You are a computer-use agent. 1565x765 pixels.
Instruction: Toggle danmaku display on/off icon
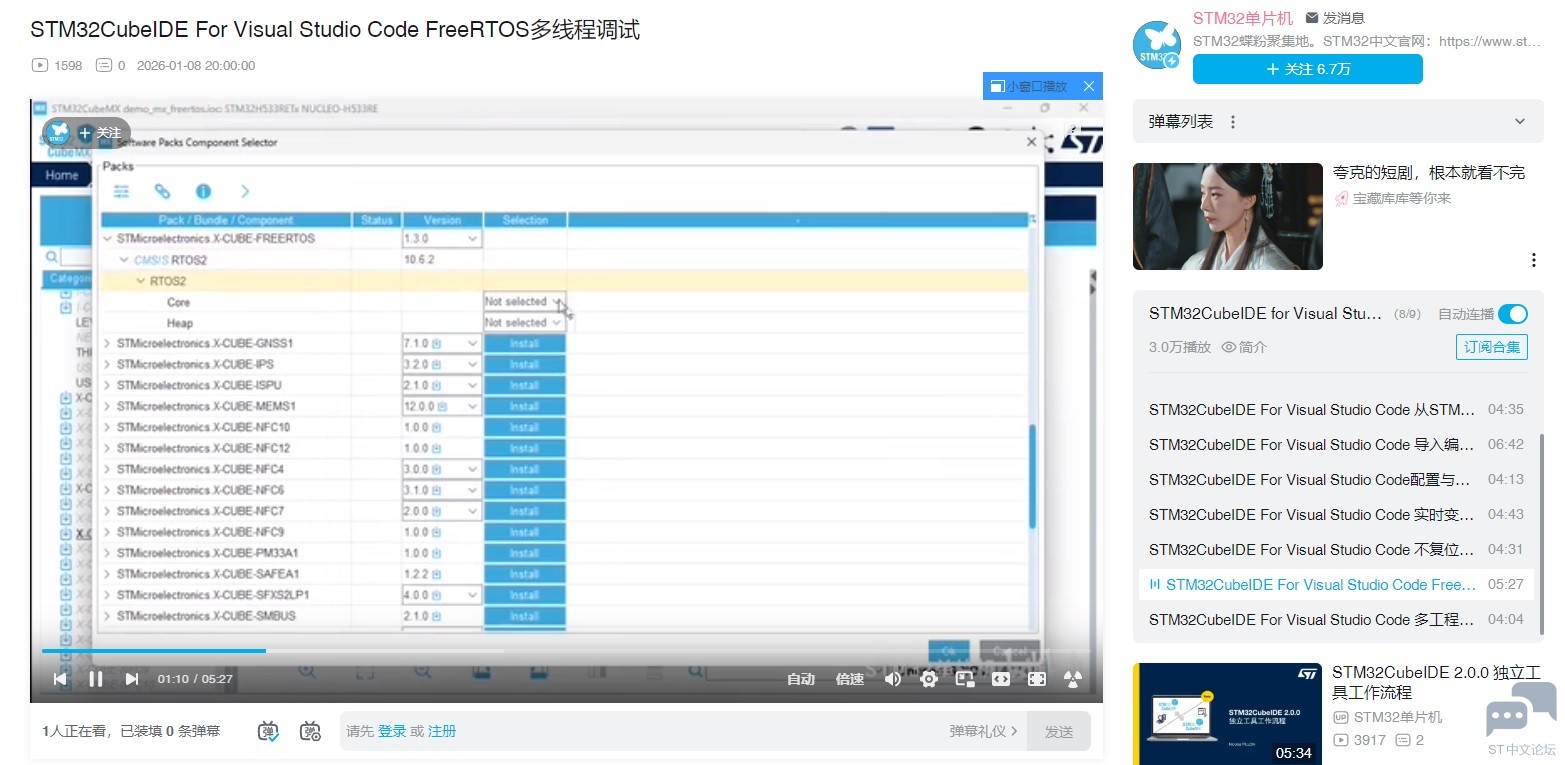(268, 731)
